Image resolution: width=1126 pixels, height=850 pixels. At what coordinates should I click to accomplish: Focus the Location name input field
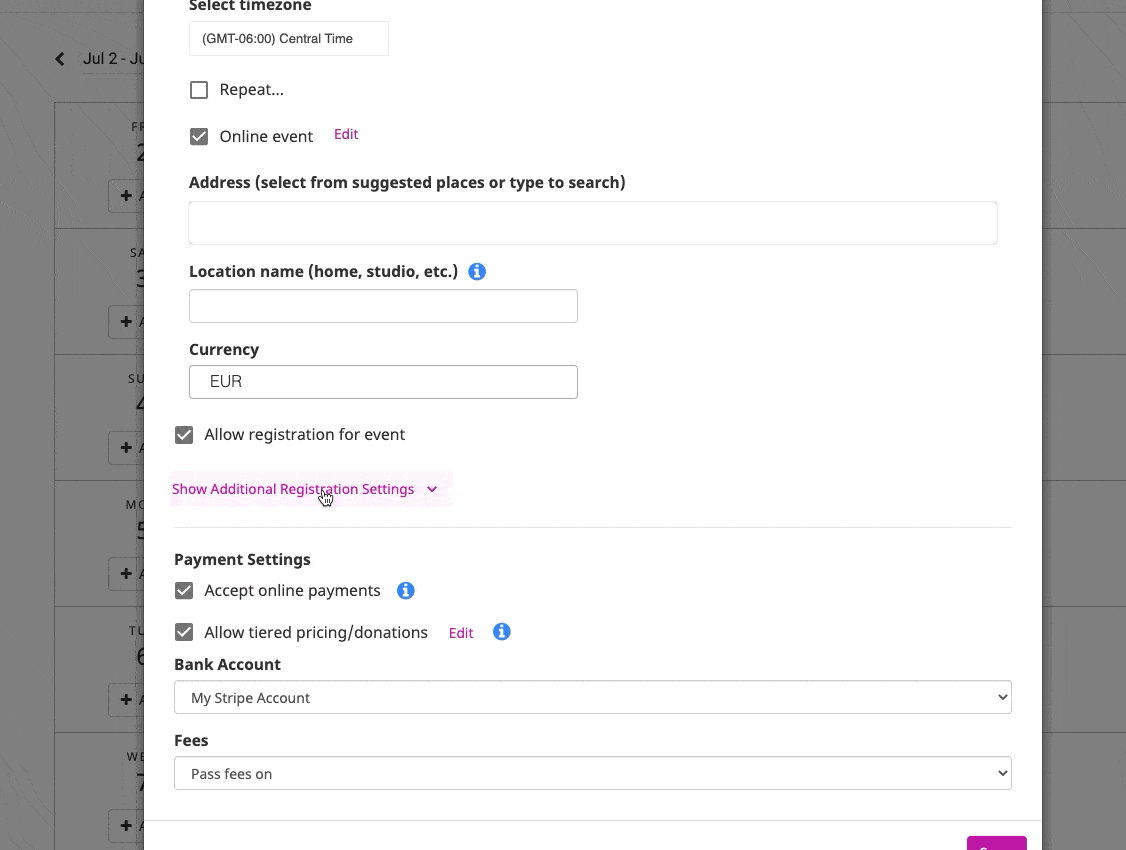(383, 306)
